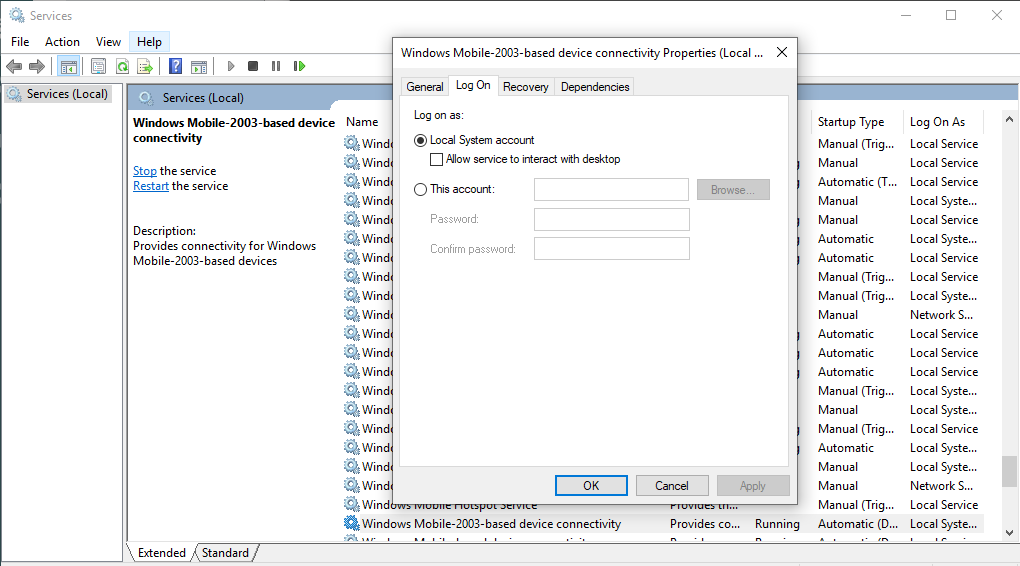Image resolution: width=1020 pixels, height=566 pixels.
Task: Close the properties dialog with X
Action: [x=782, y=52]
